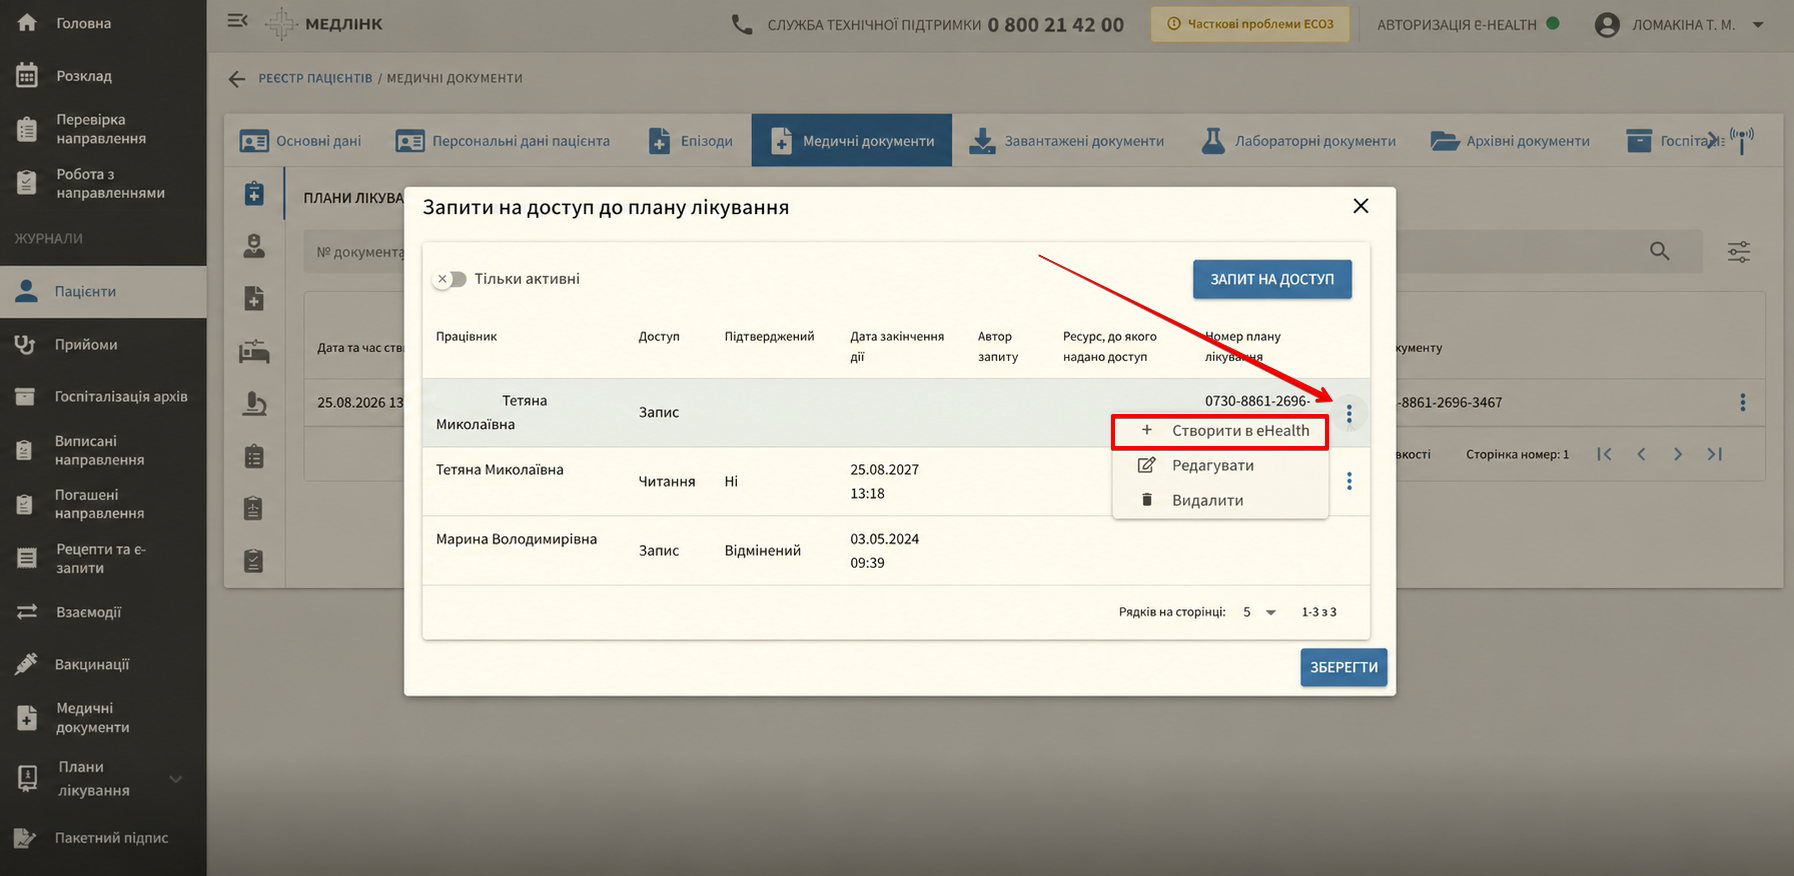Image resolution: width=1794 pixels, height=876 pixels.
Task: Go to the last page in background pagination
Action: [1714, 454]
